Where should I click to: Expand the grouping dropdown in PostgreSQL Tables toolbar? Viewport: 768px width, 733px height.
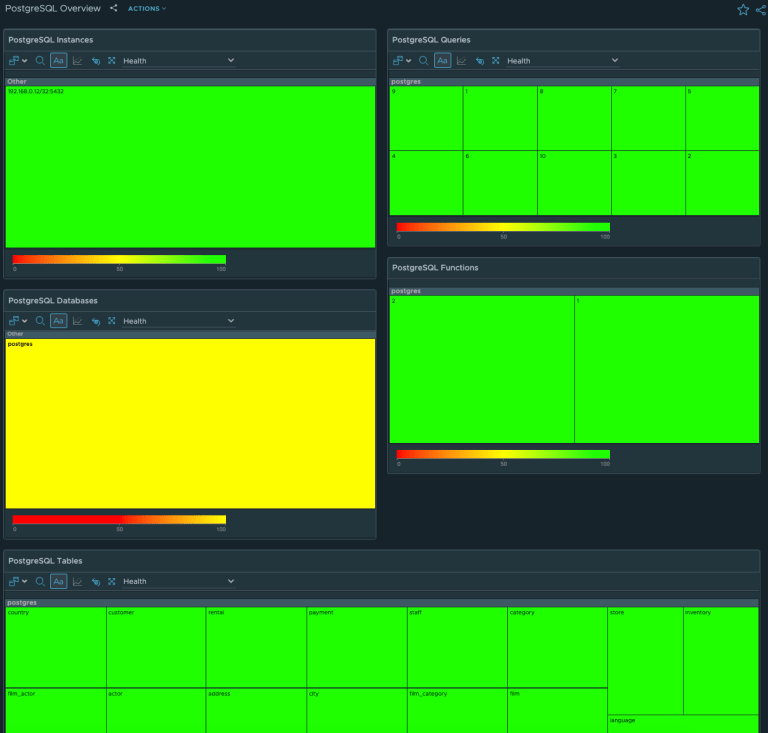tap(18, 581)
